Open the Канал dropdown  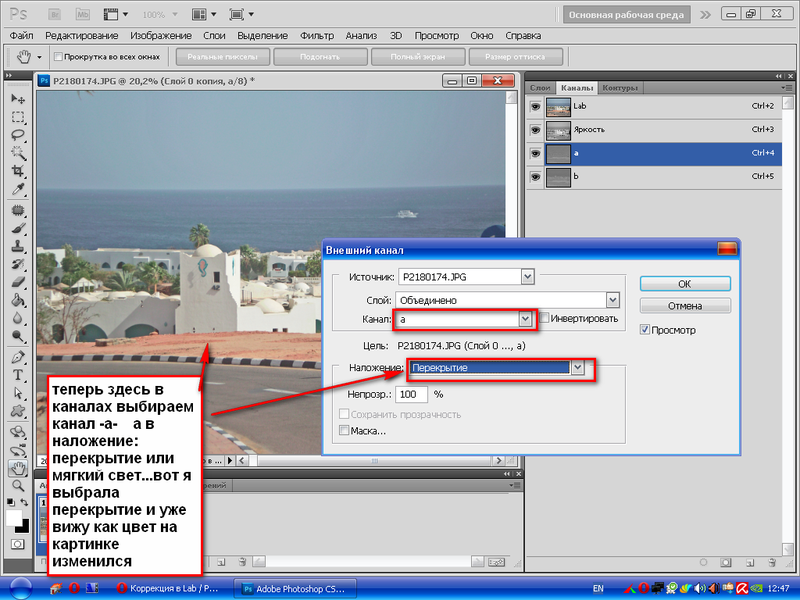pos(525,319)
